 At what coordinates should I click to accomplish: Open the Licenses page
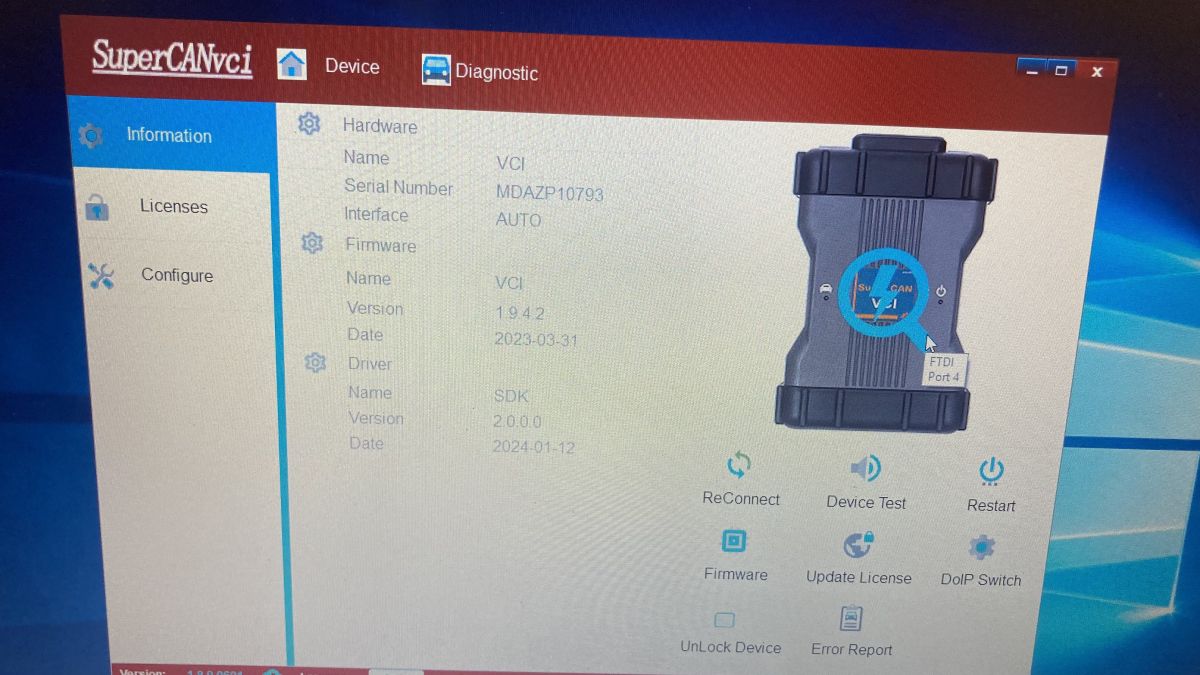tap(172, 206)
